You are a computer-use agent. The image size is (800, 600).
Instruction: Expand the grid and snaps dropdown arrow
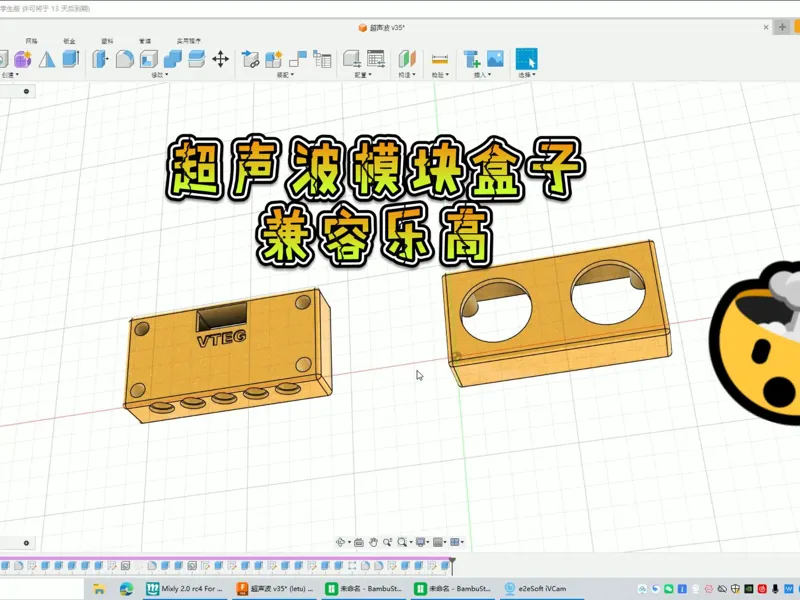[x=445, y=542]
